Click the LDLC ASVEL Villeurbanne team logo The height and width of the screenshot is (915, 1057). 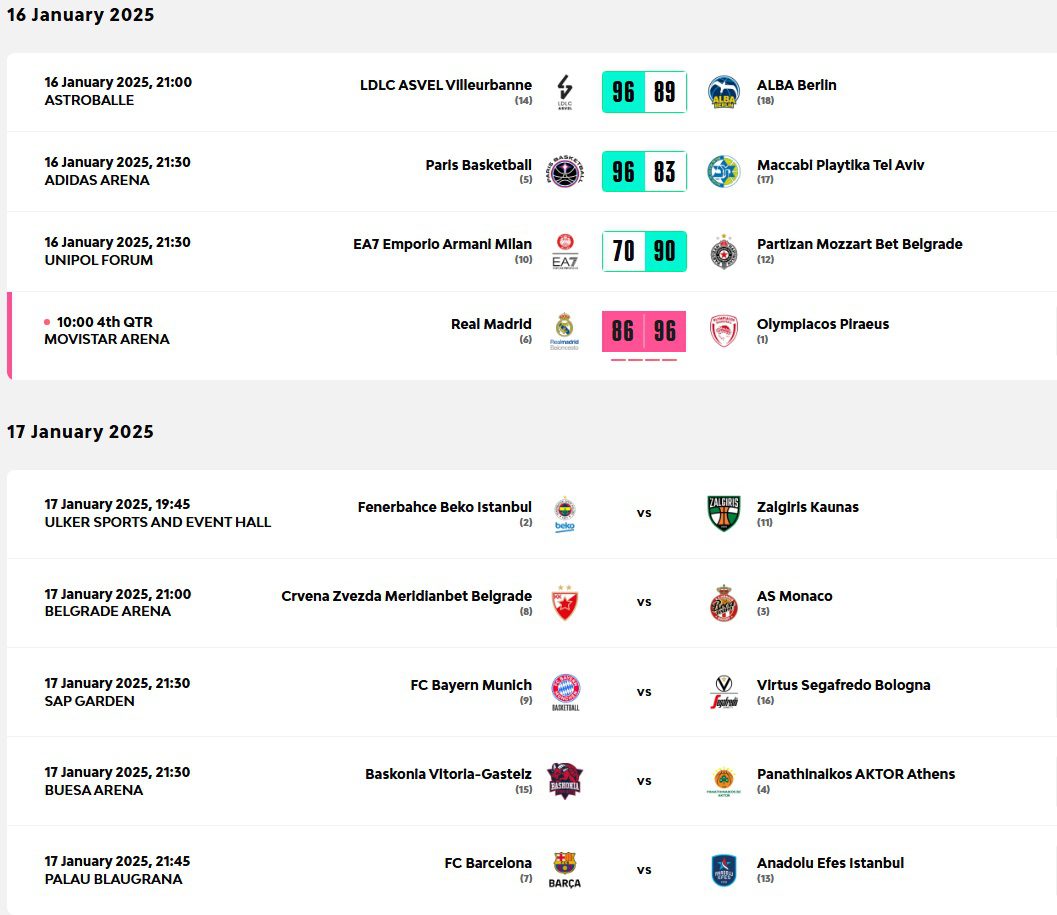(564, 92)
